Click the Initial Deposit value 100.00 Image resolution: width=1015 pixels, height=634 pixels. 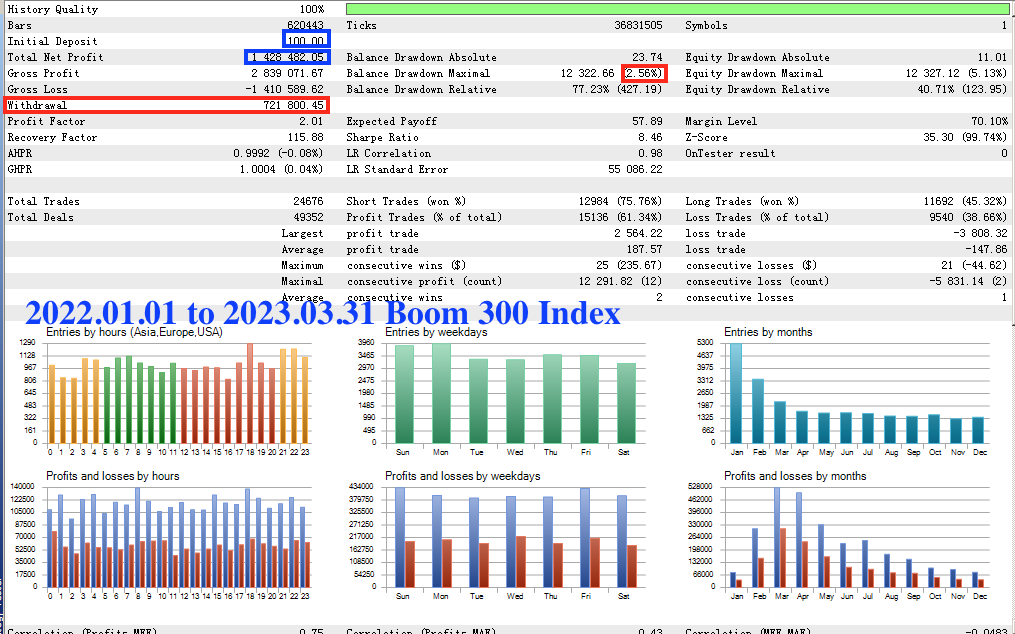pyautogui.click(x=306, y=41)
